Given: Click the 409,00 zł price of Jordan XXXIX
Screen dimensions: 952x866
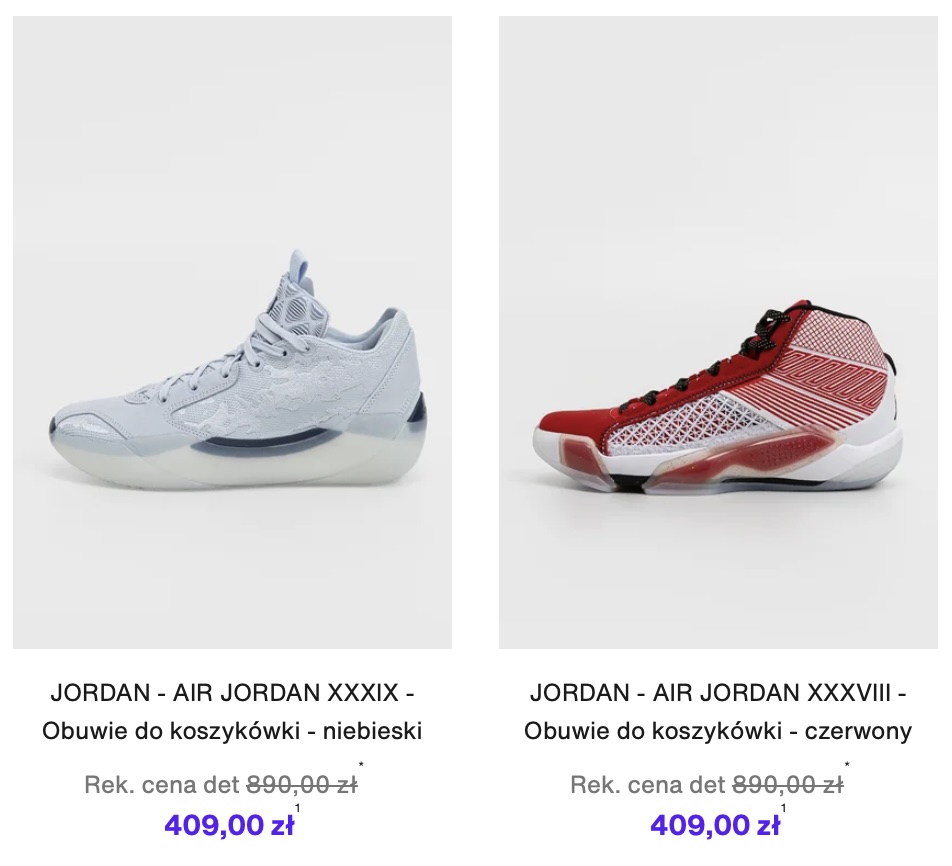Looking at the screenshot, I should coord(229,825).
